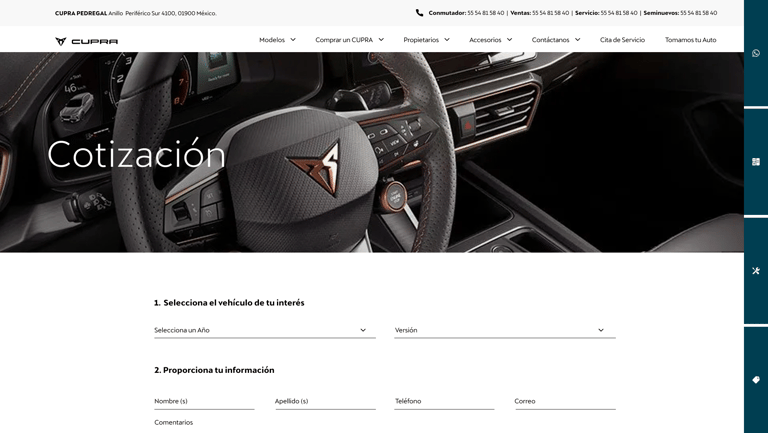This screenshot has height=433, width=768.
Task: Select the Correo email field
Action: [565, 401]
